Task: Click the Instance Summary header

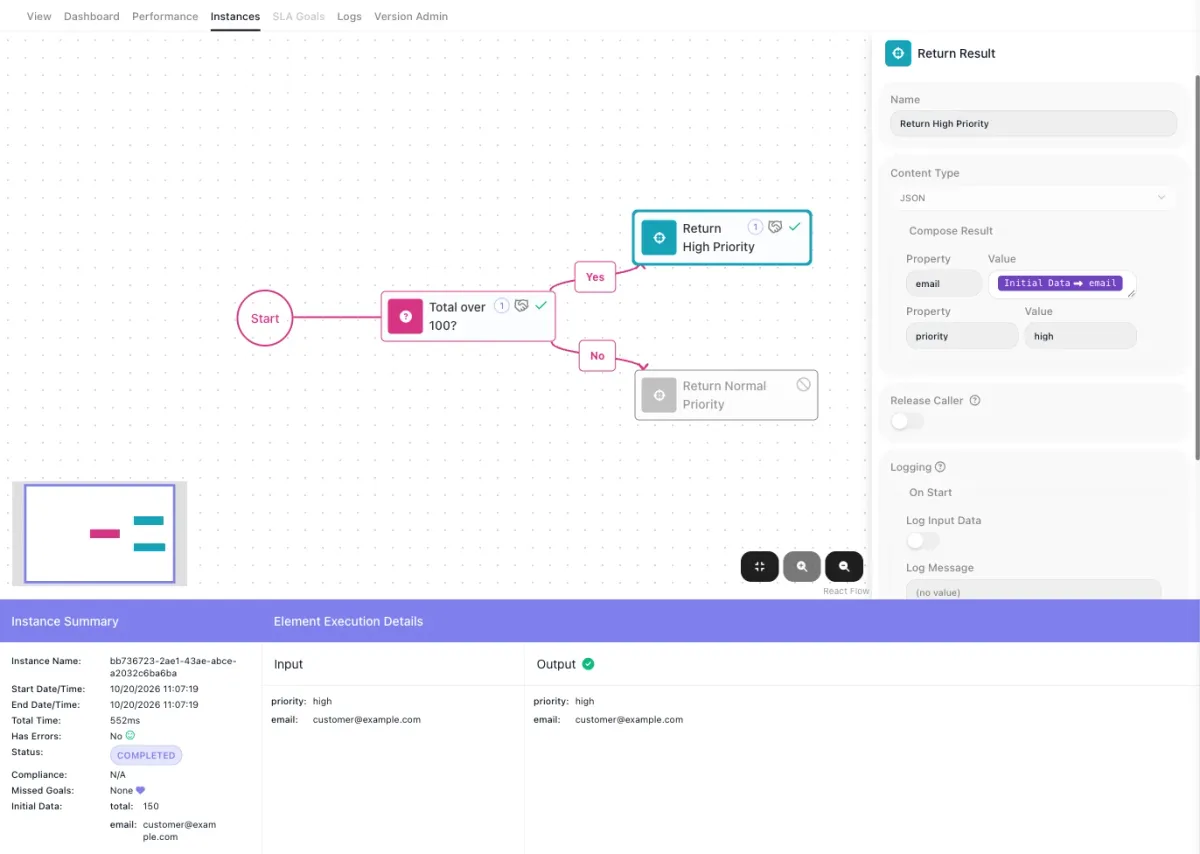Action: coord(65,621)
